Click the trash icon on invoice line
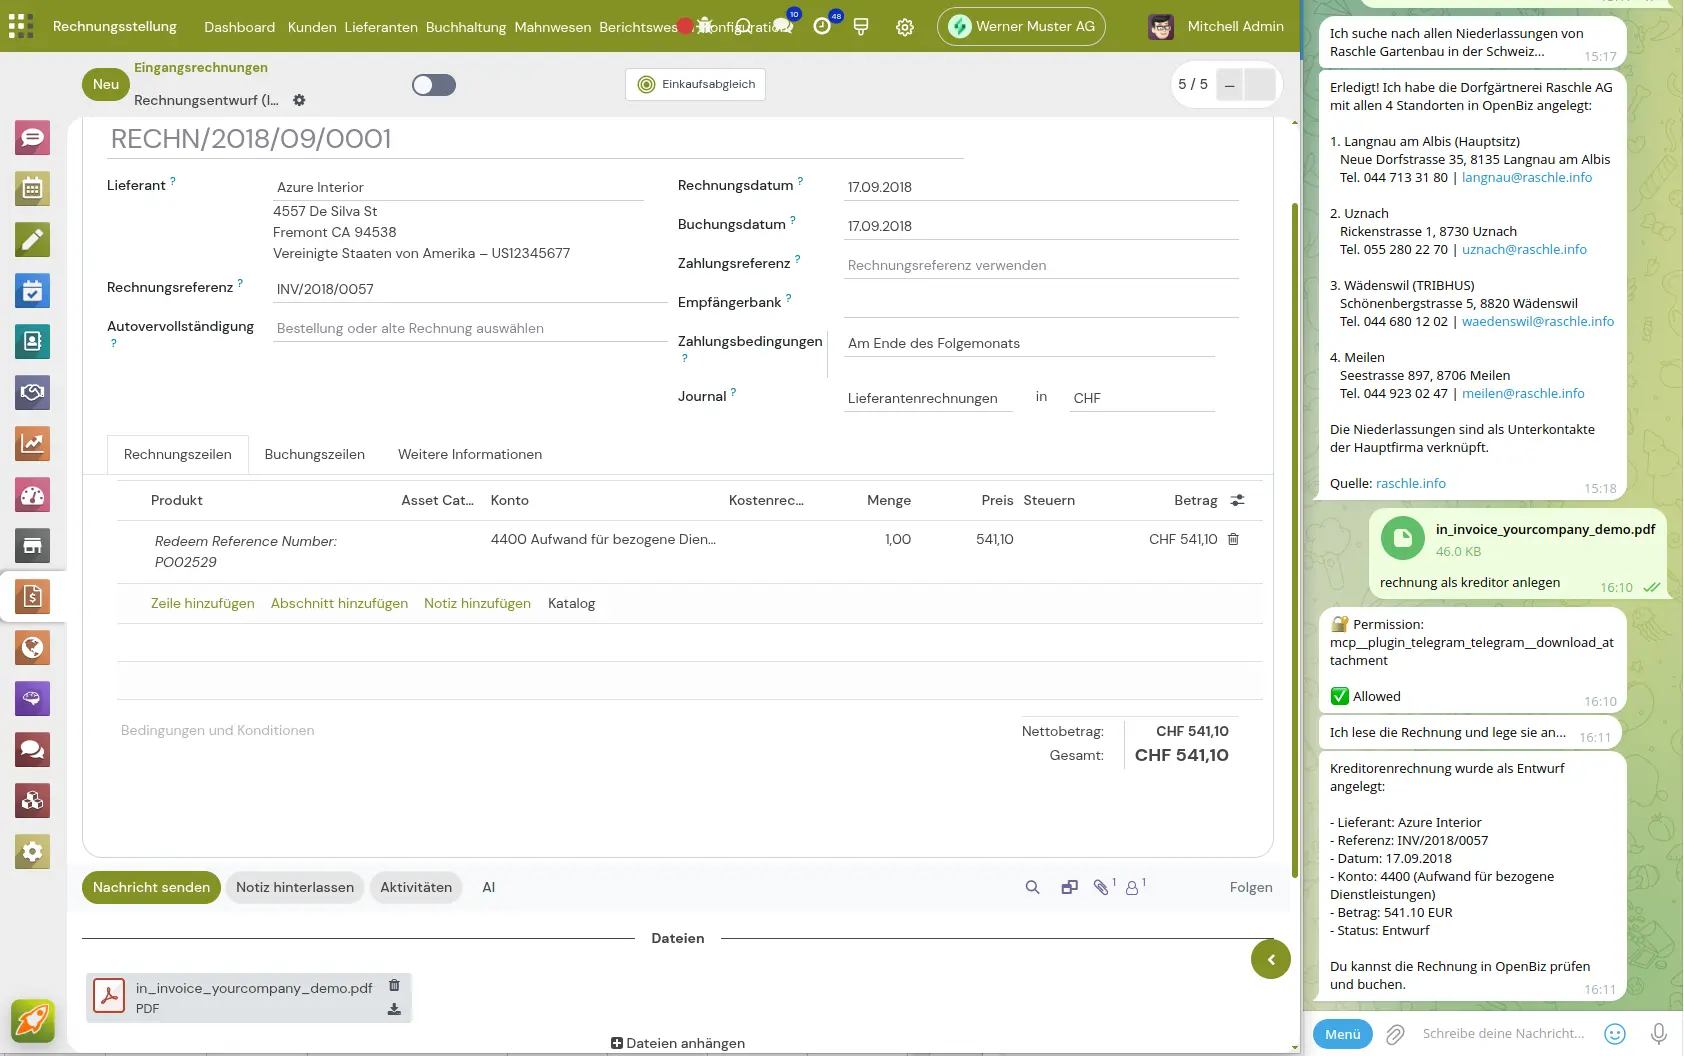The height and width of the screenshot is (1056, 1684). 1233,539
